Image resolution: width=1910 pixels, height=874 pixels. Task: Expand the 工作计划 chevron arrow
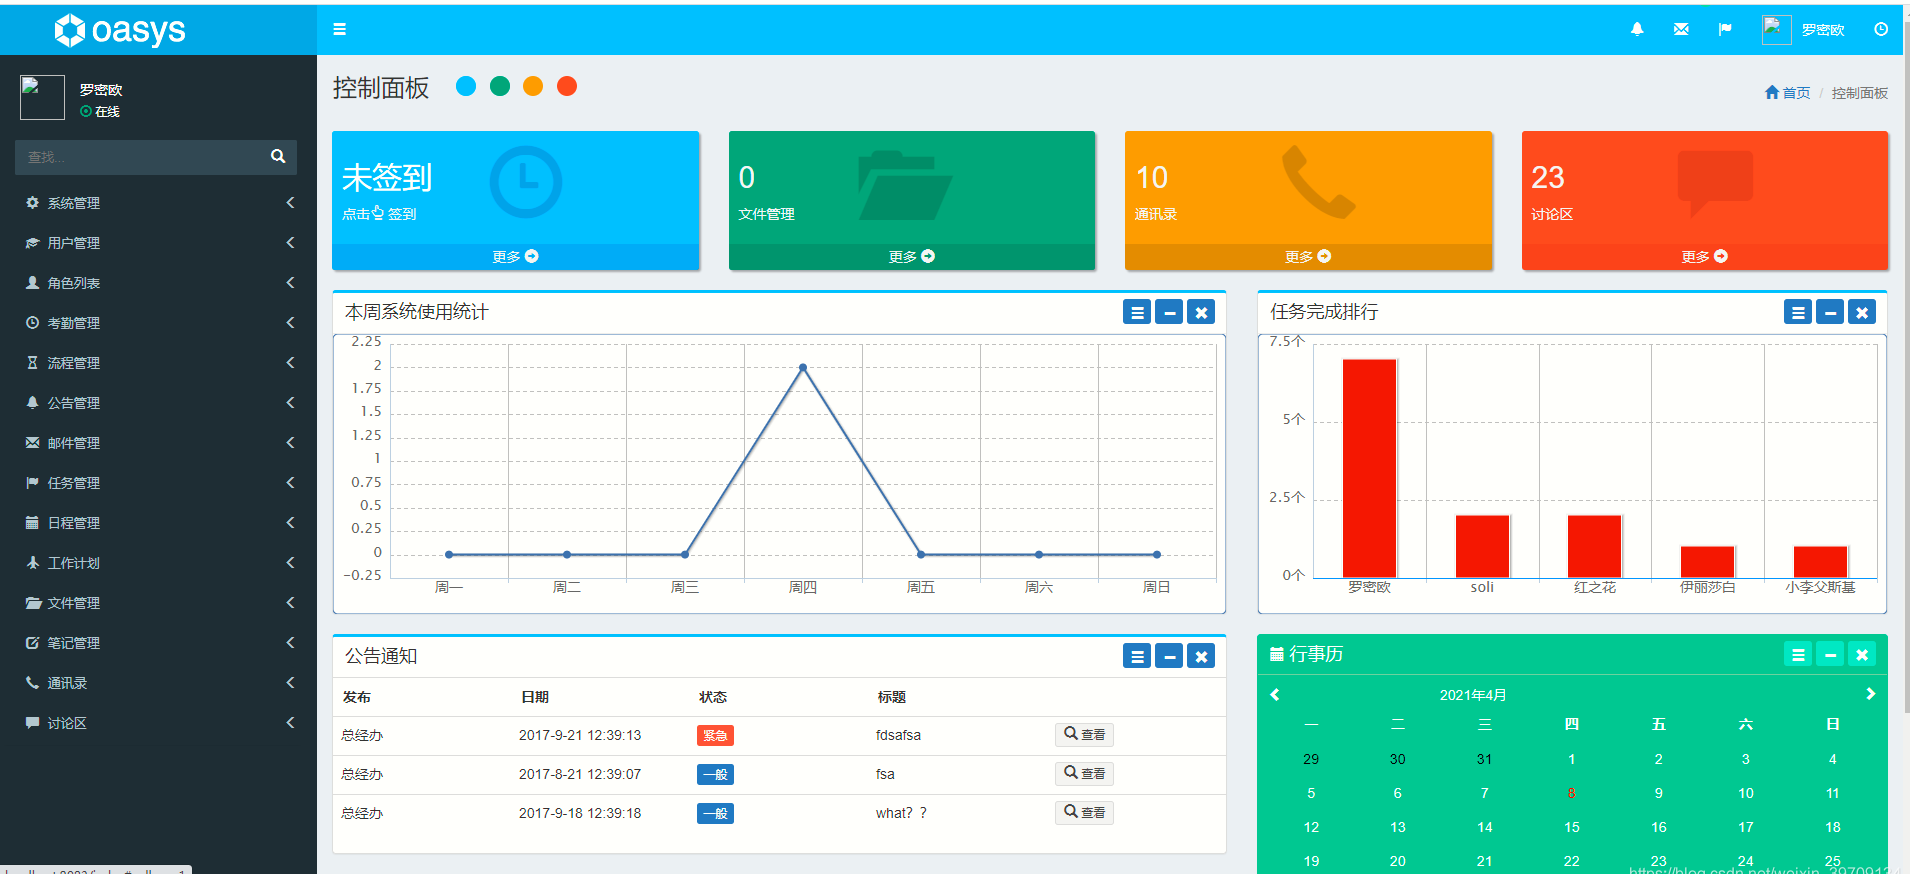pos(290,562)
